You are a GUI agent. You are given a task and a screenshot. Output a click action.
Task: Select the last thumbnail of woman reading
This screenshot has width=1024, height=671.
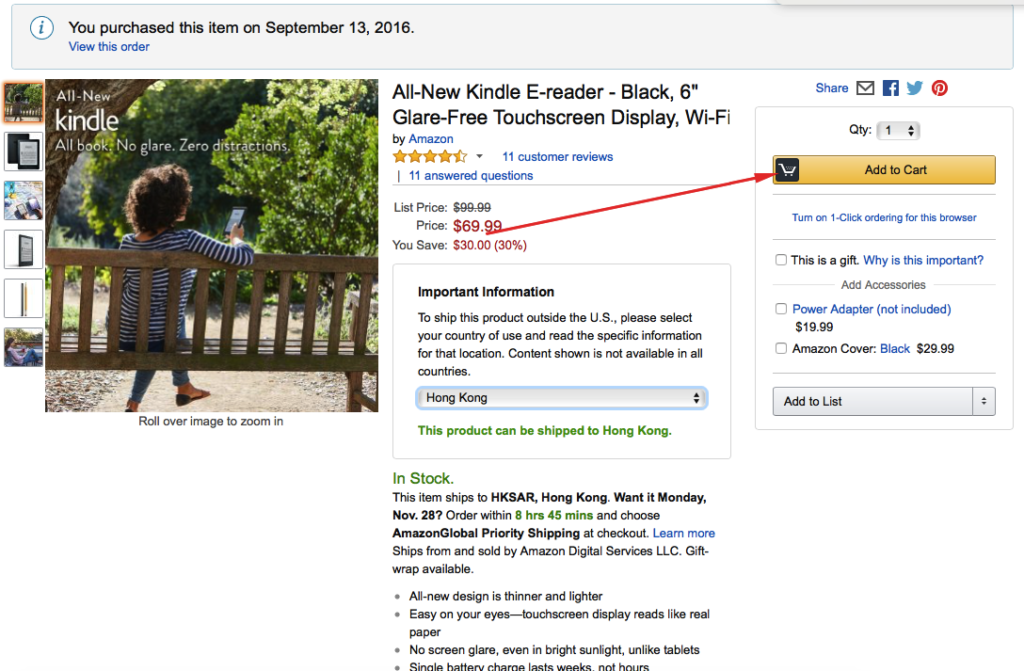point(24,347)
